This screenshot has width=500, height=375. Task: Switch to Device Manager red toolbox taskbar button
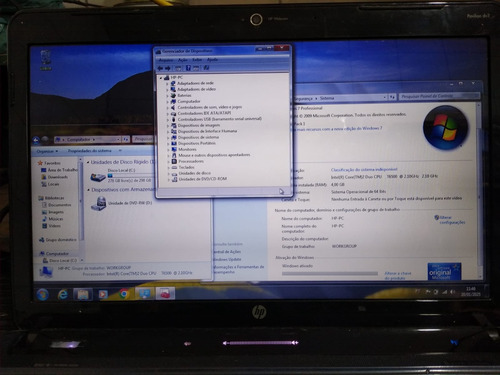[165, 294]
